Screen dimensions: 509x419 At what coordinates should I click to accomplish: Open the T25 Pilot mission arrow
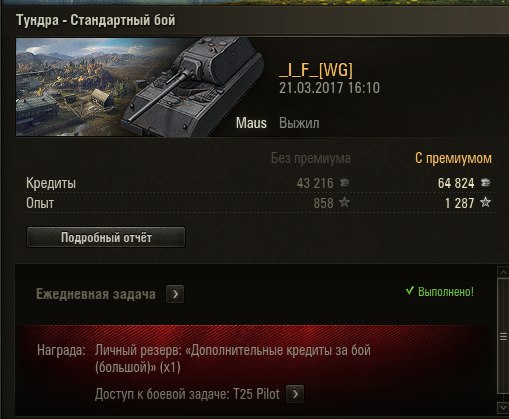(x=295, y=394)
